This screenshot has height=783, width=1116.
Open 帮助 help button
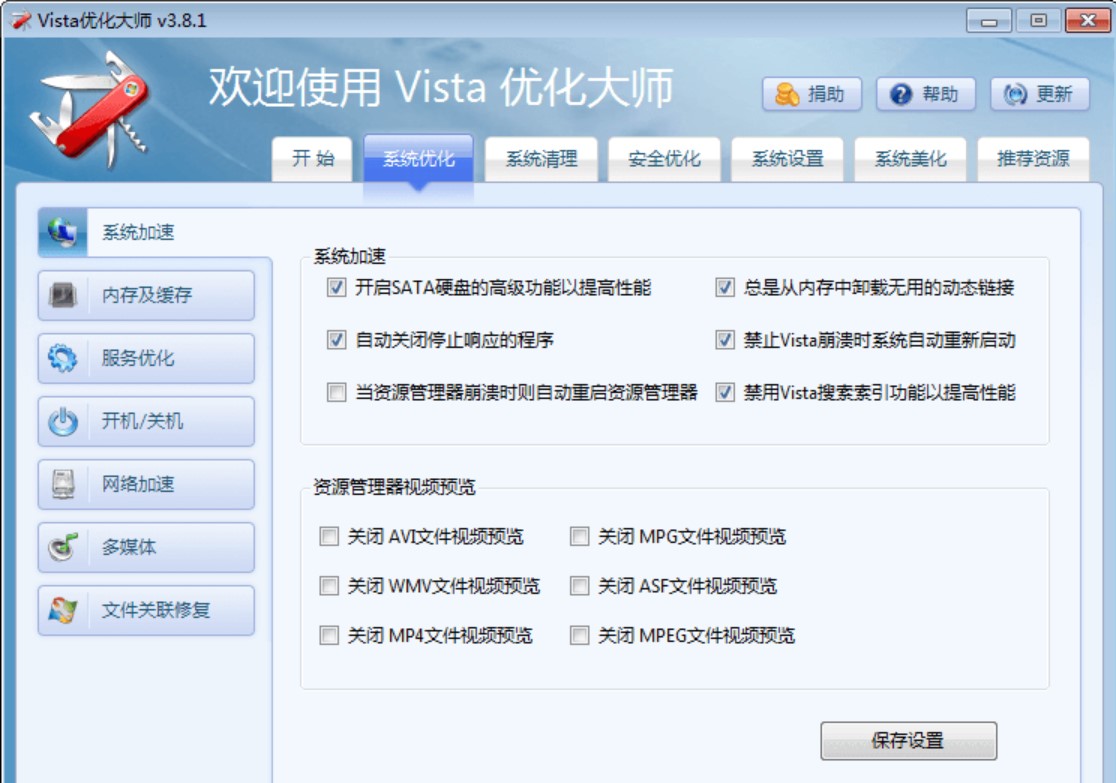click(x=925, y=94)
